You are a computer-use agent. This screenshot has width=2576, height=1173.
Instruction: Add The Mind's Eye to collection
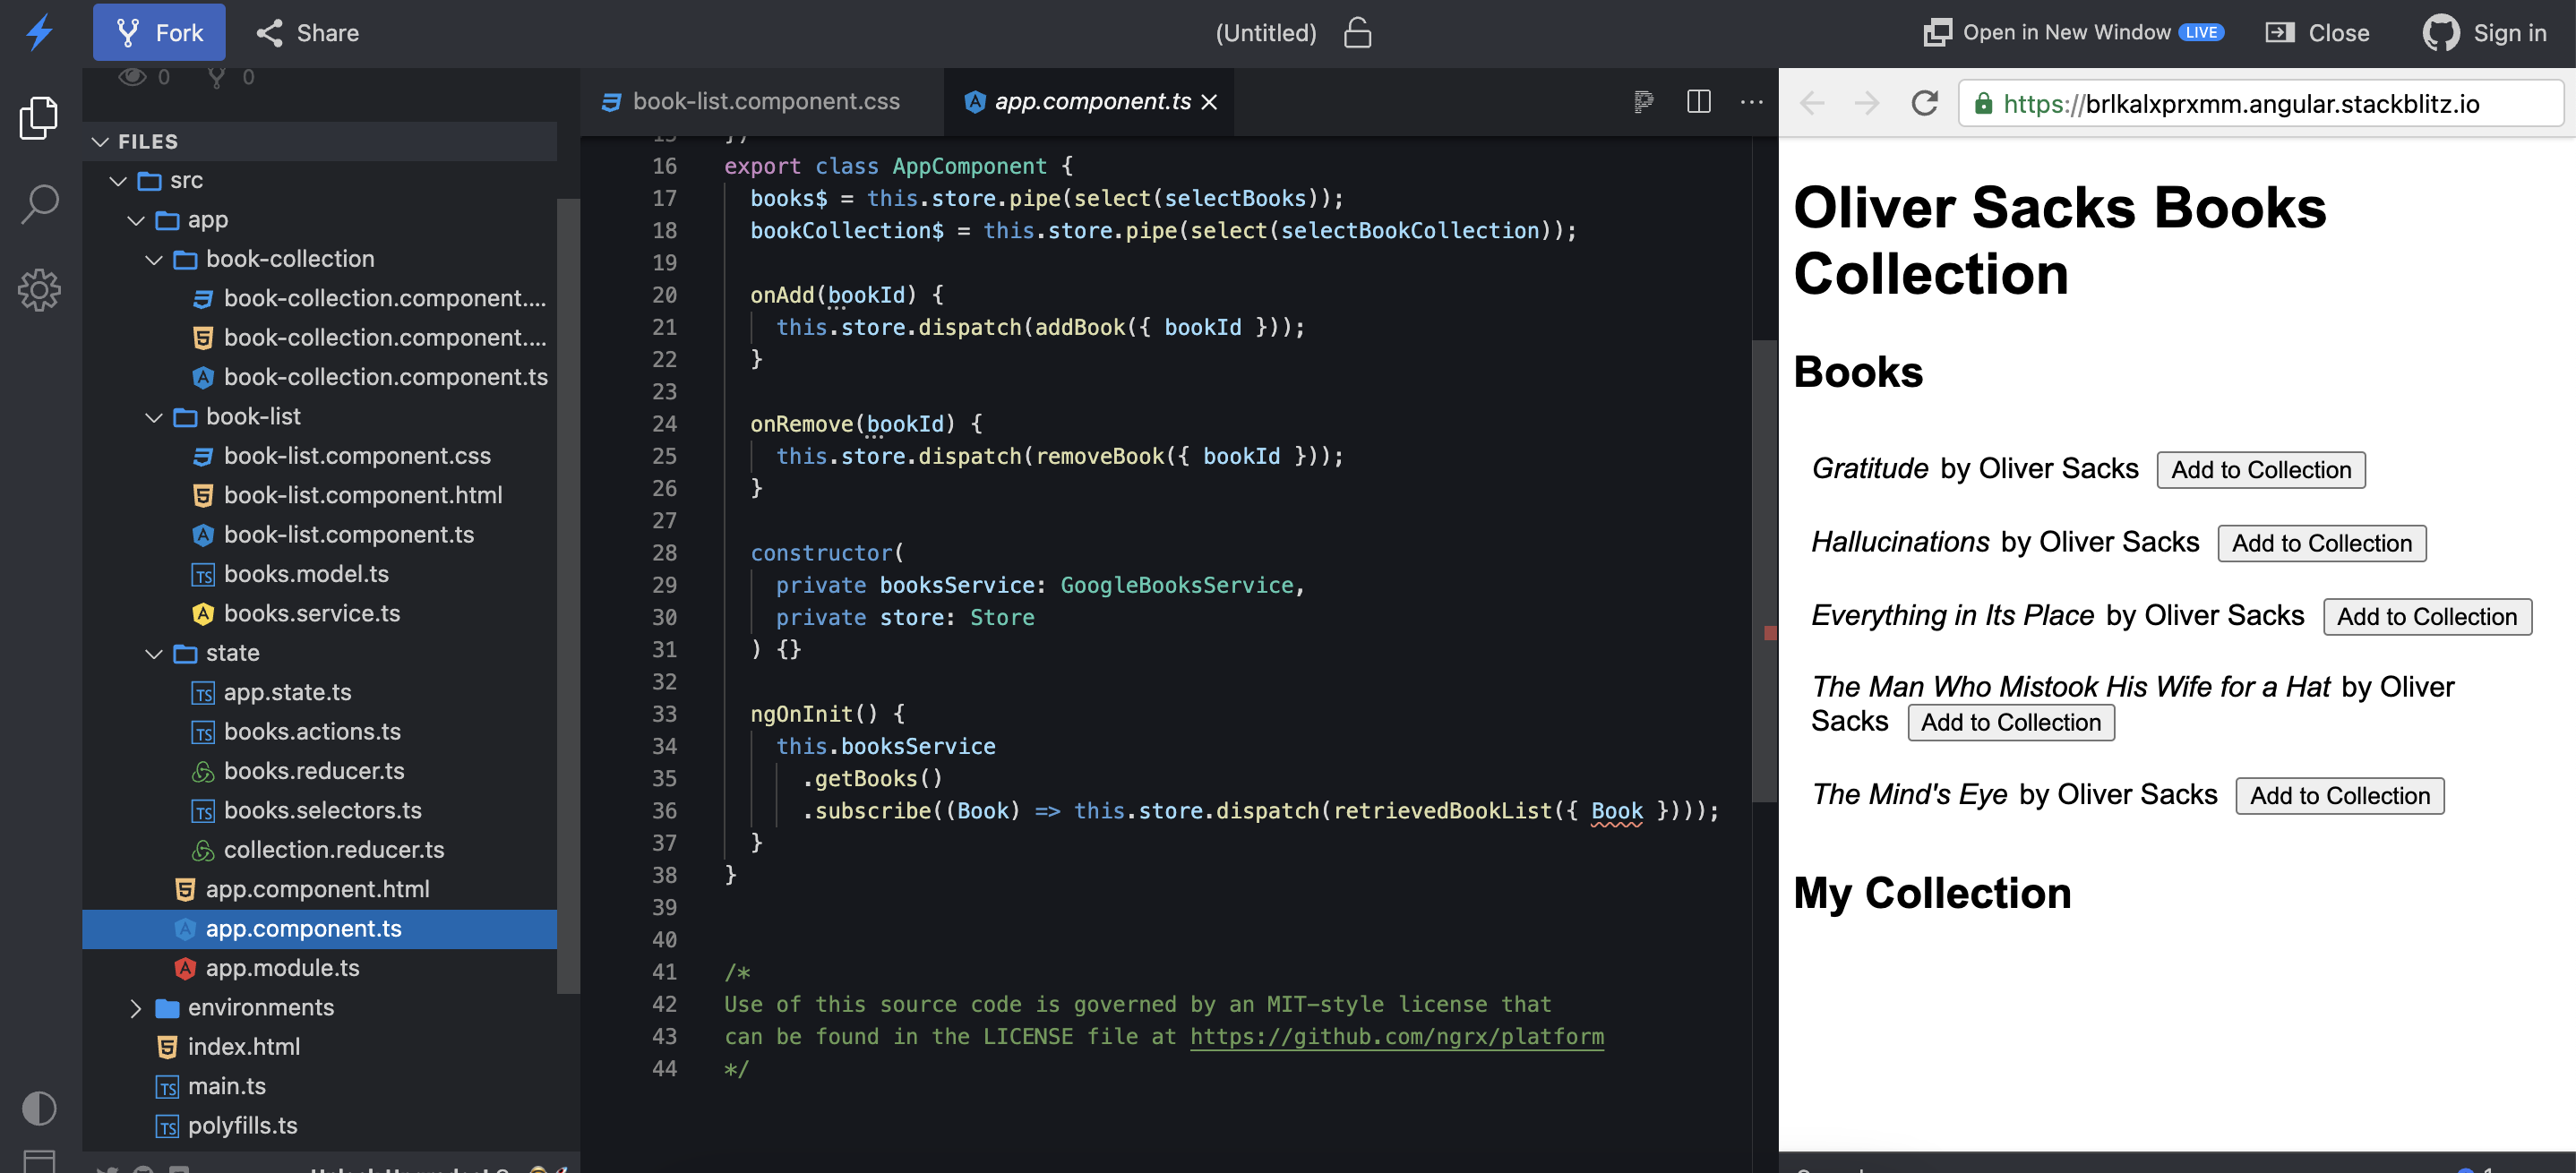coord(2339,796)
